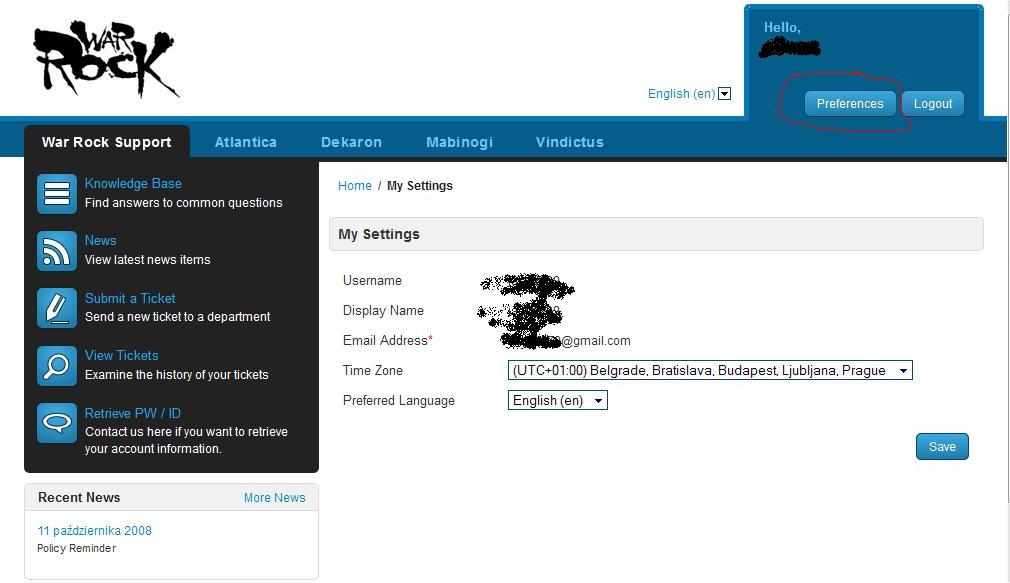Click the War Rock logo
This screenshot has width=1010, height=583.
pos(106,59)
